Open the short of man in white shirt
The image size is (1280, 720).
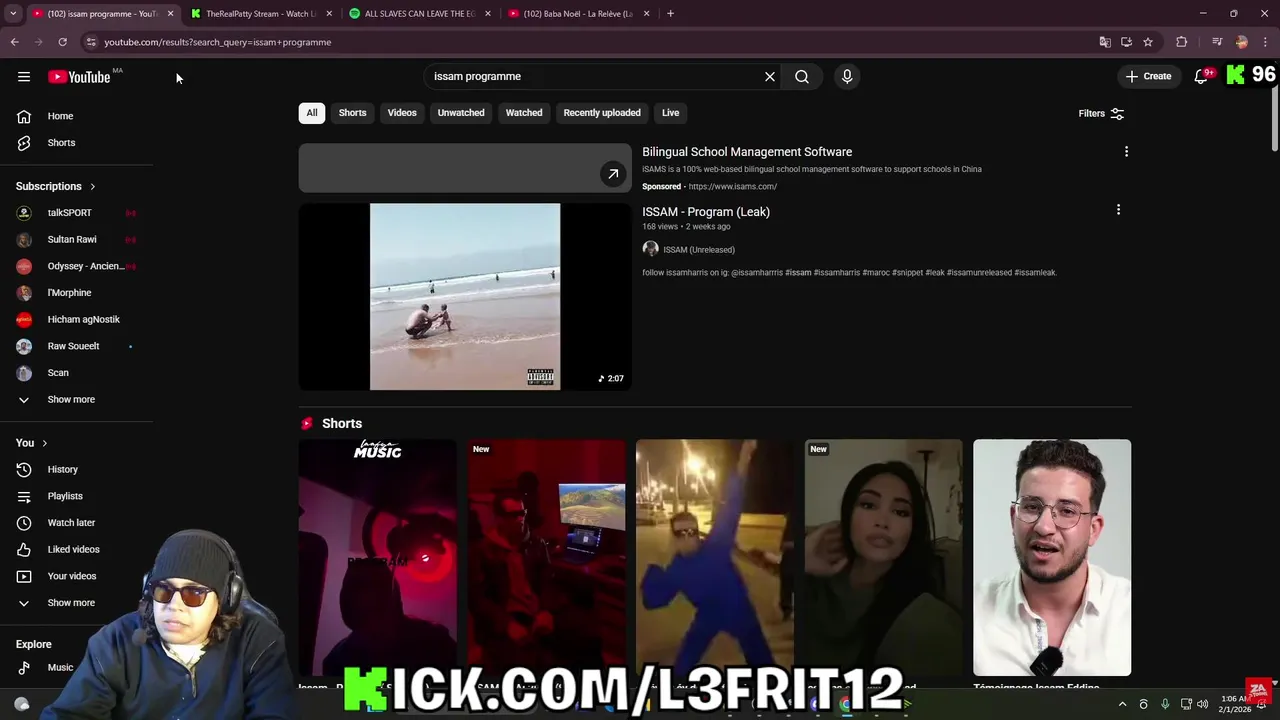[1052, 558]
